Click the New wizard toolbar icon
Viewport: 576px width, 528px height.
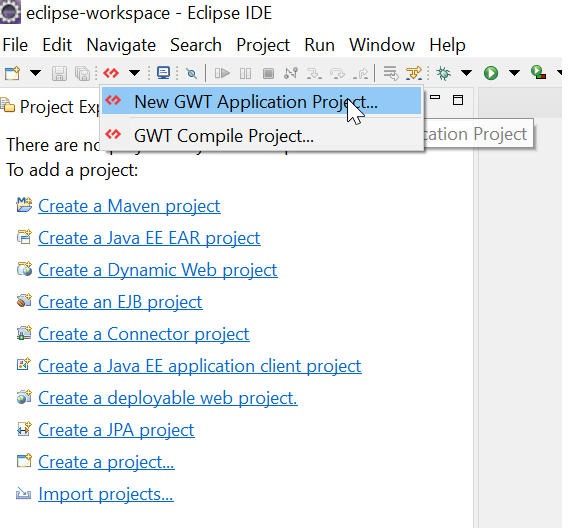(12, 73)
